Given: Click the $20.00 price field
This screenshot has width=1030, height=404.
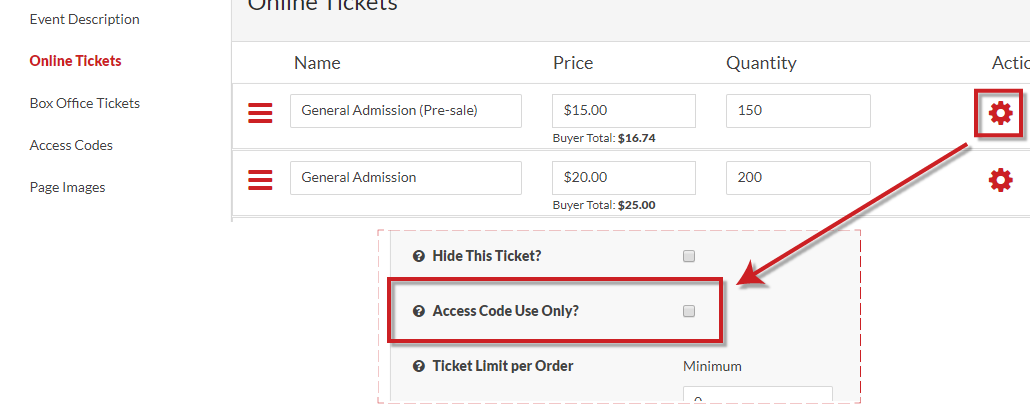Looking at the screenshot, I should click(624, 178).
